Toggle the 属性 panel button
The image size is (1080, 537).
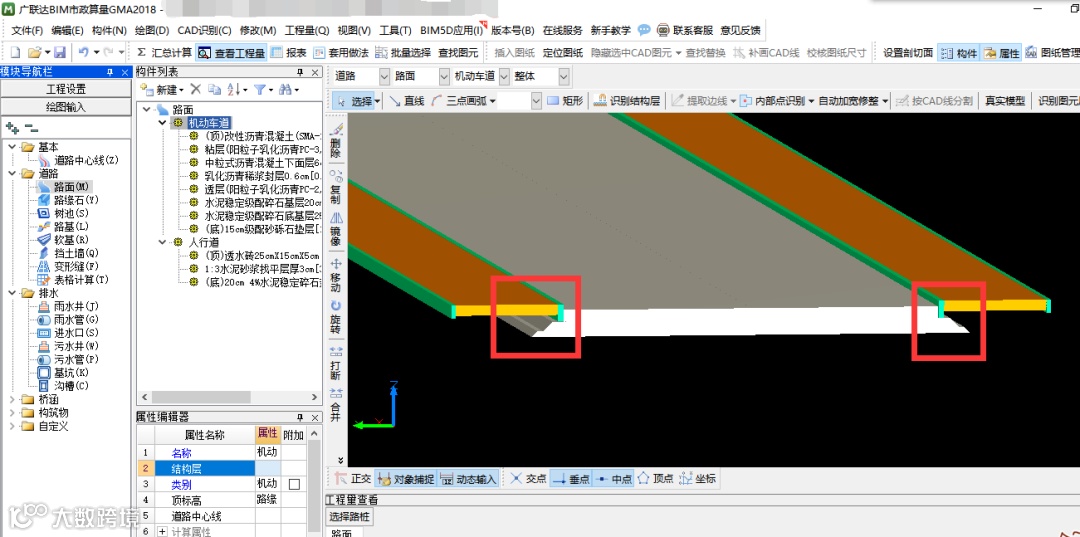1001,52
